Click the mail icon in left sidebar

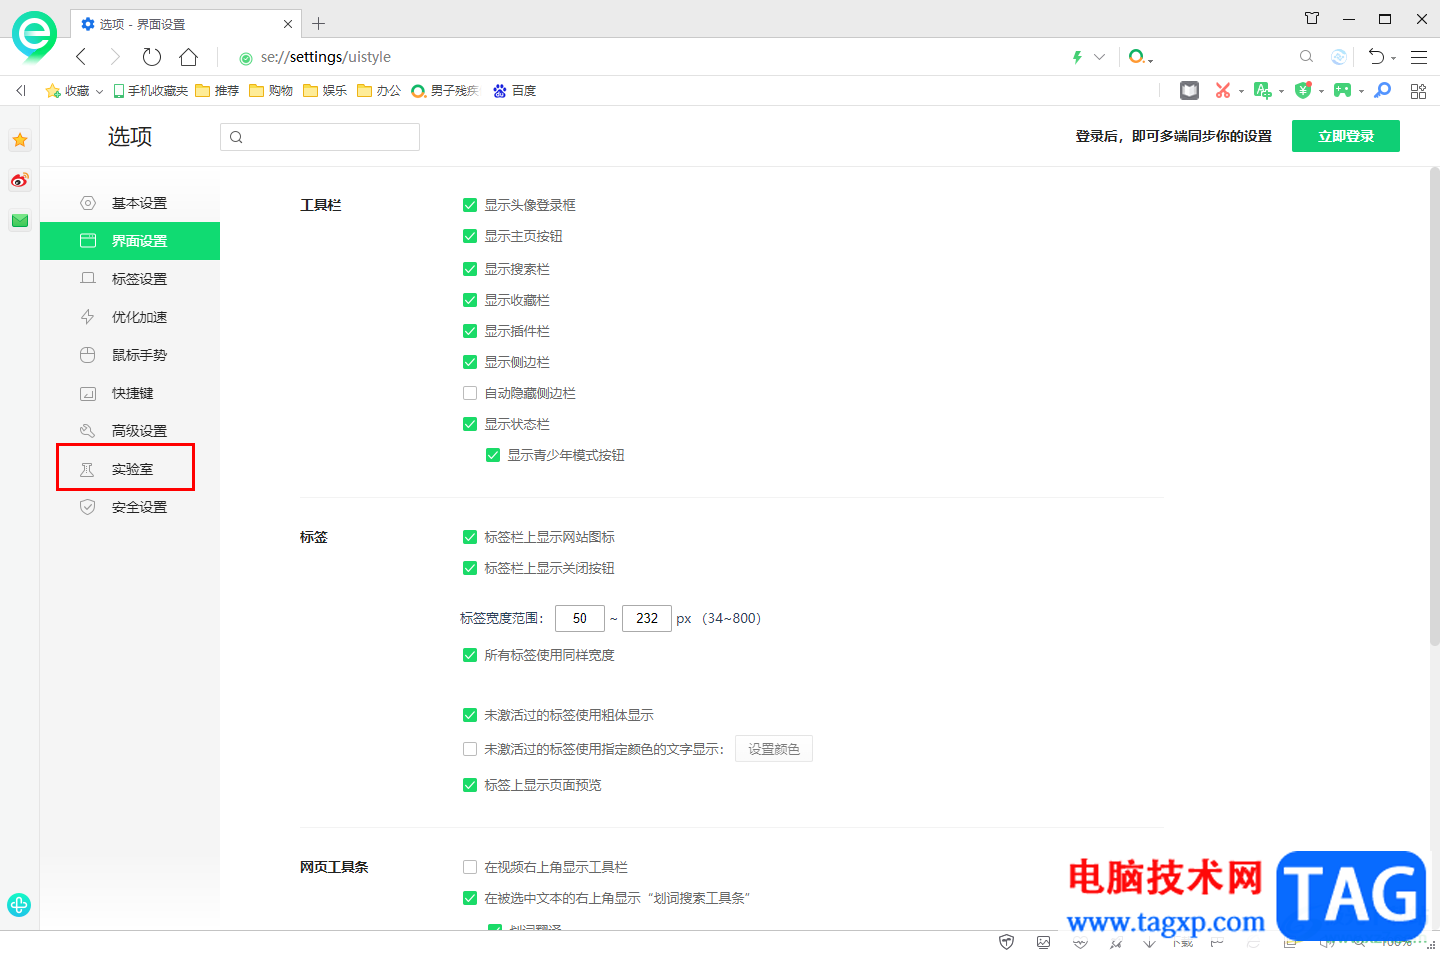point(20,220)
